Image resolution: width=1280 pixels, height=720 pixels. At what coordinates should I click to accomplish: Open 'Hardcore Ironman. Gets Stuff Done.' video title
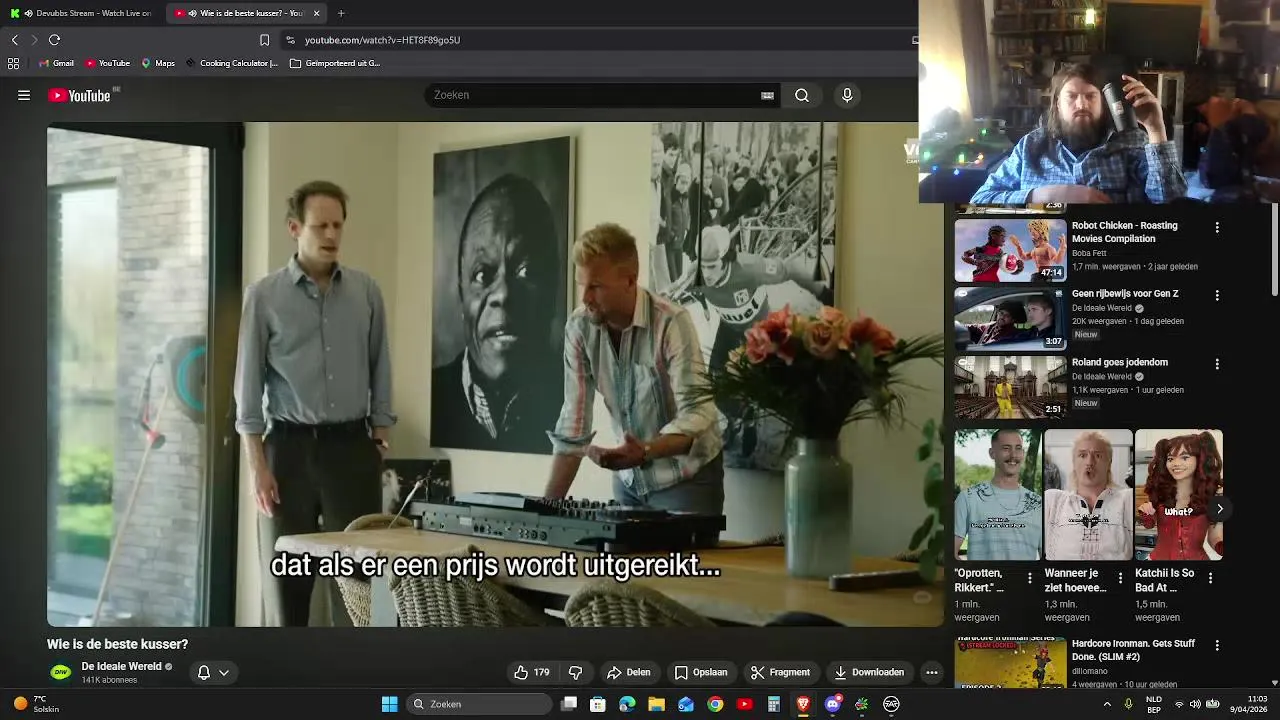(1134, 650)
